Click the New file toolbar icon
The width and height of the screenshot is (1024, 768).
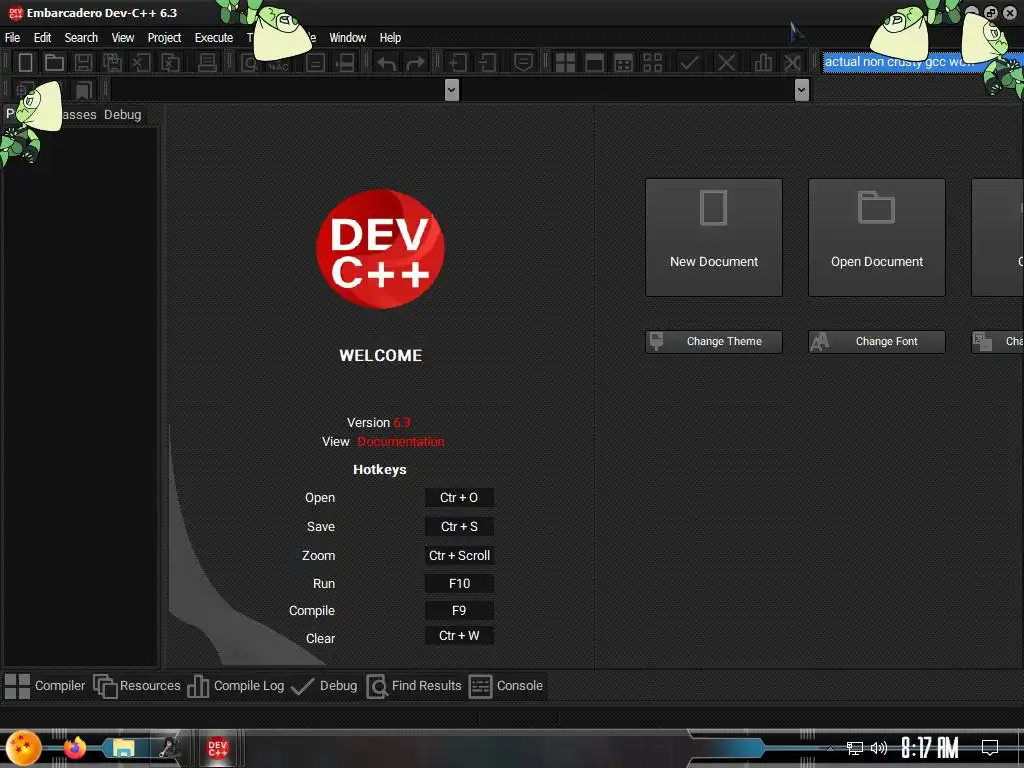[25, 63]
